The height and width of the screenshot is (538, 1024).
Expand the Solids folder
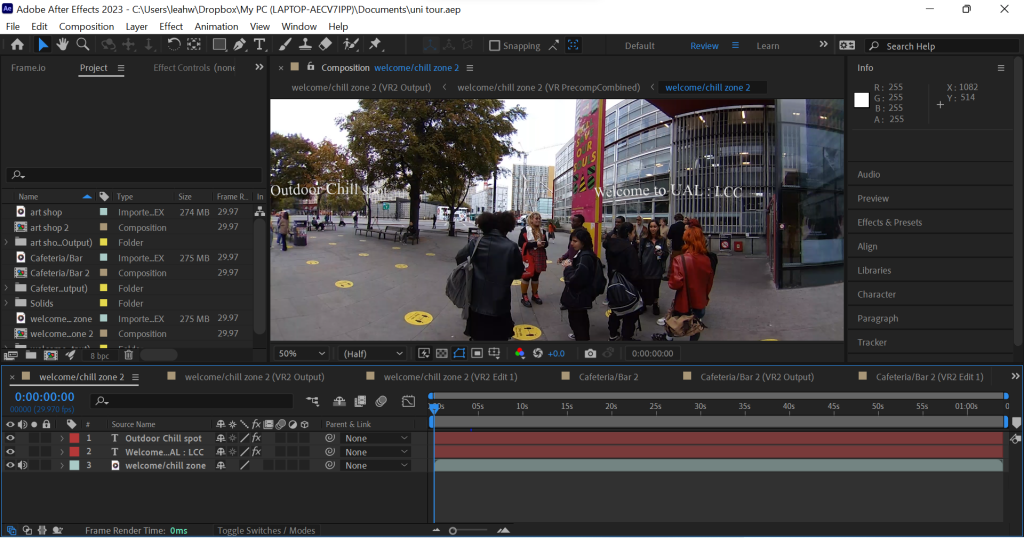tap(7, 303)
